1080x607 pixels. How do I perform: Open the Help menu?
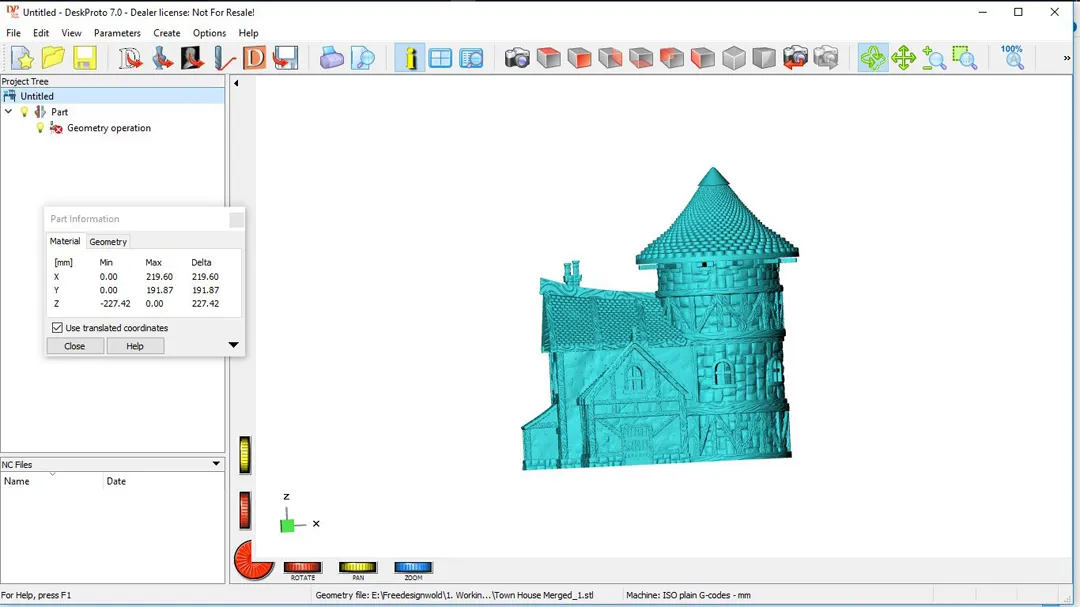pos(248,33)
